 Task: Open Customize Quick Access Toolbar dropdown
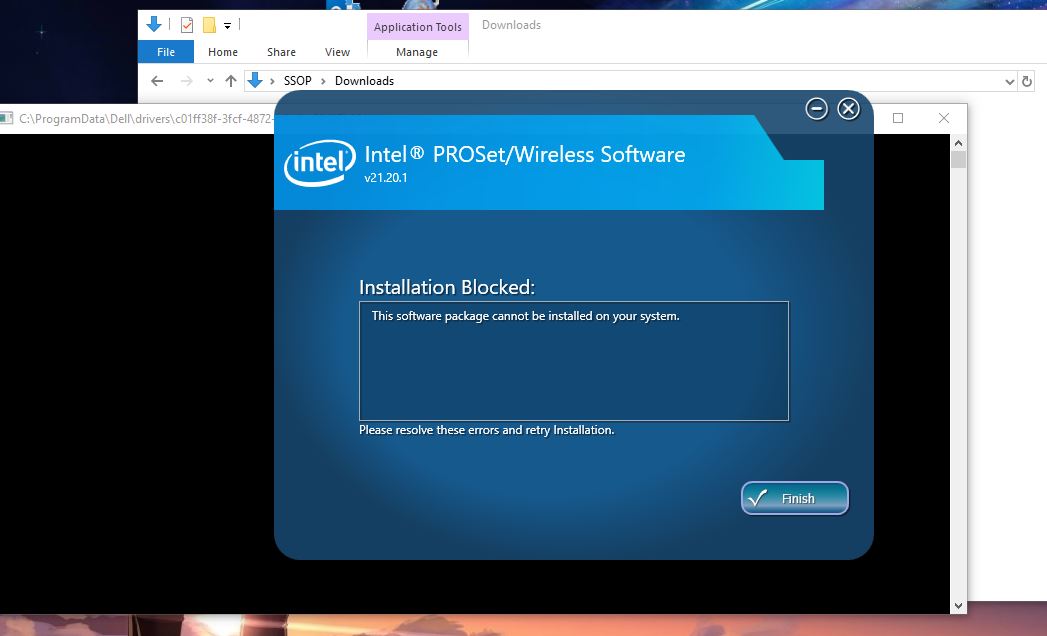click(227, 25)
